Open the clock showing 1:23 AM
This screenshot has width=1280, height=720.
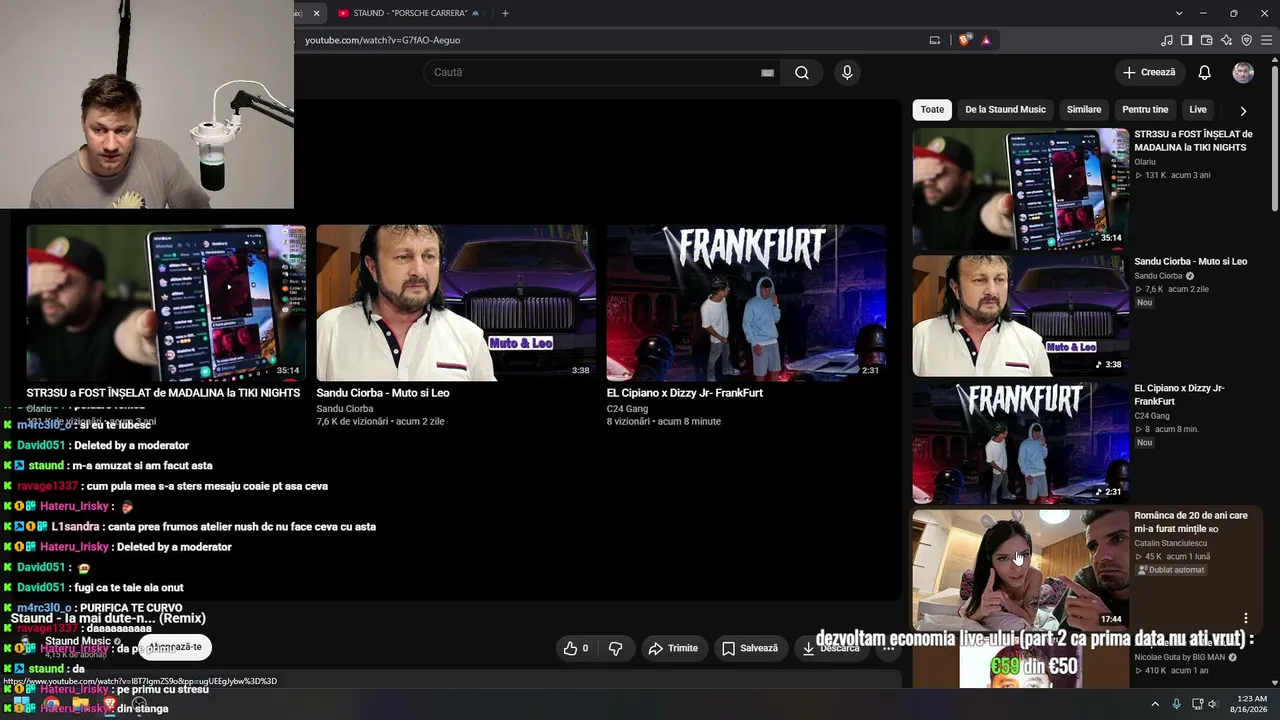(1249, 704)
